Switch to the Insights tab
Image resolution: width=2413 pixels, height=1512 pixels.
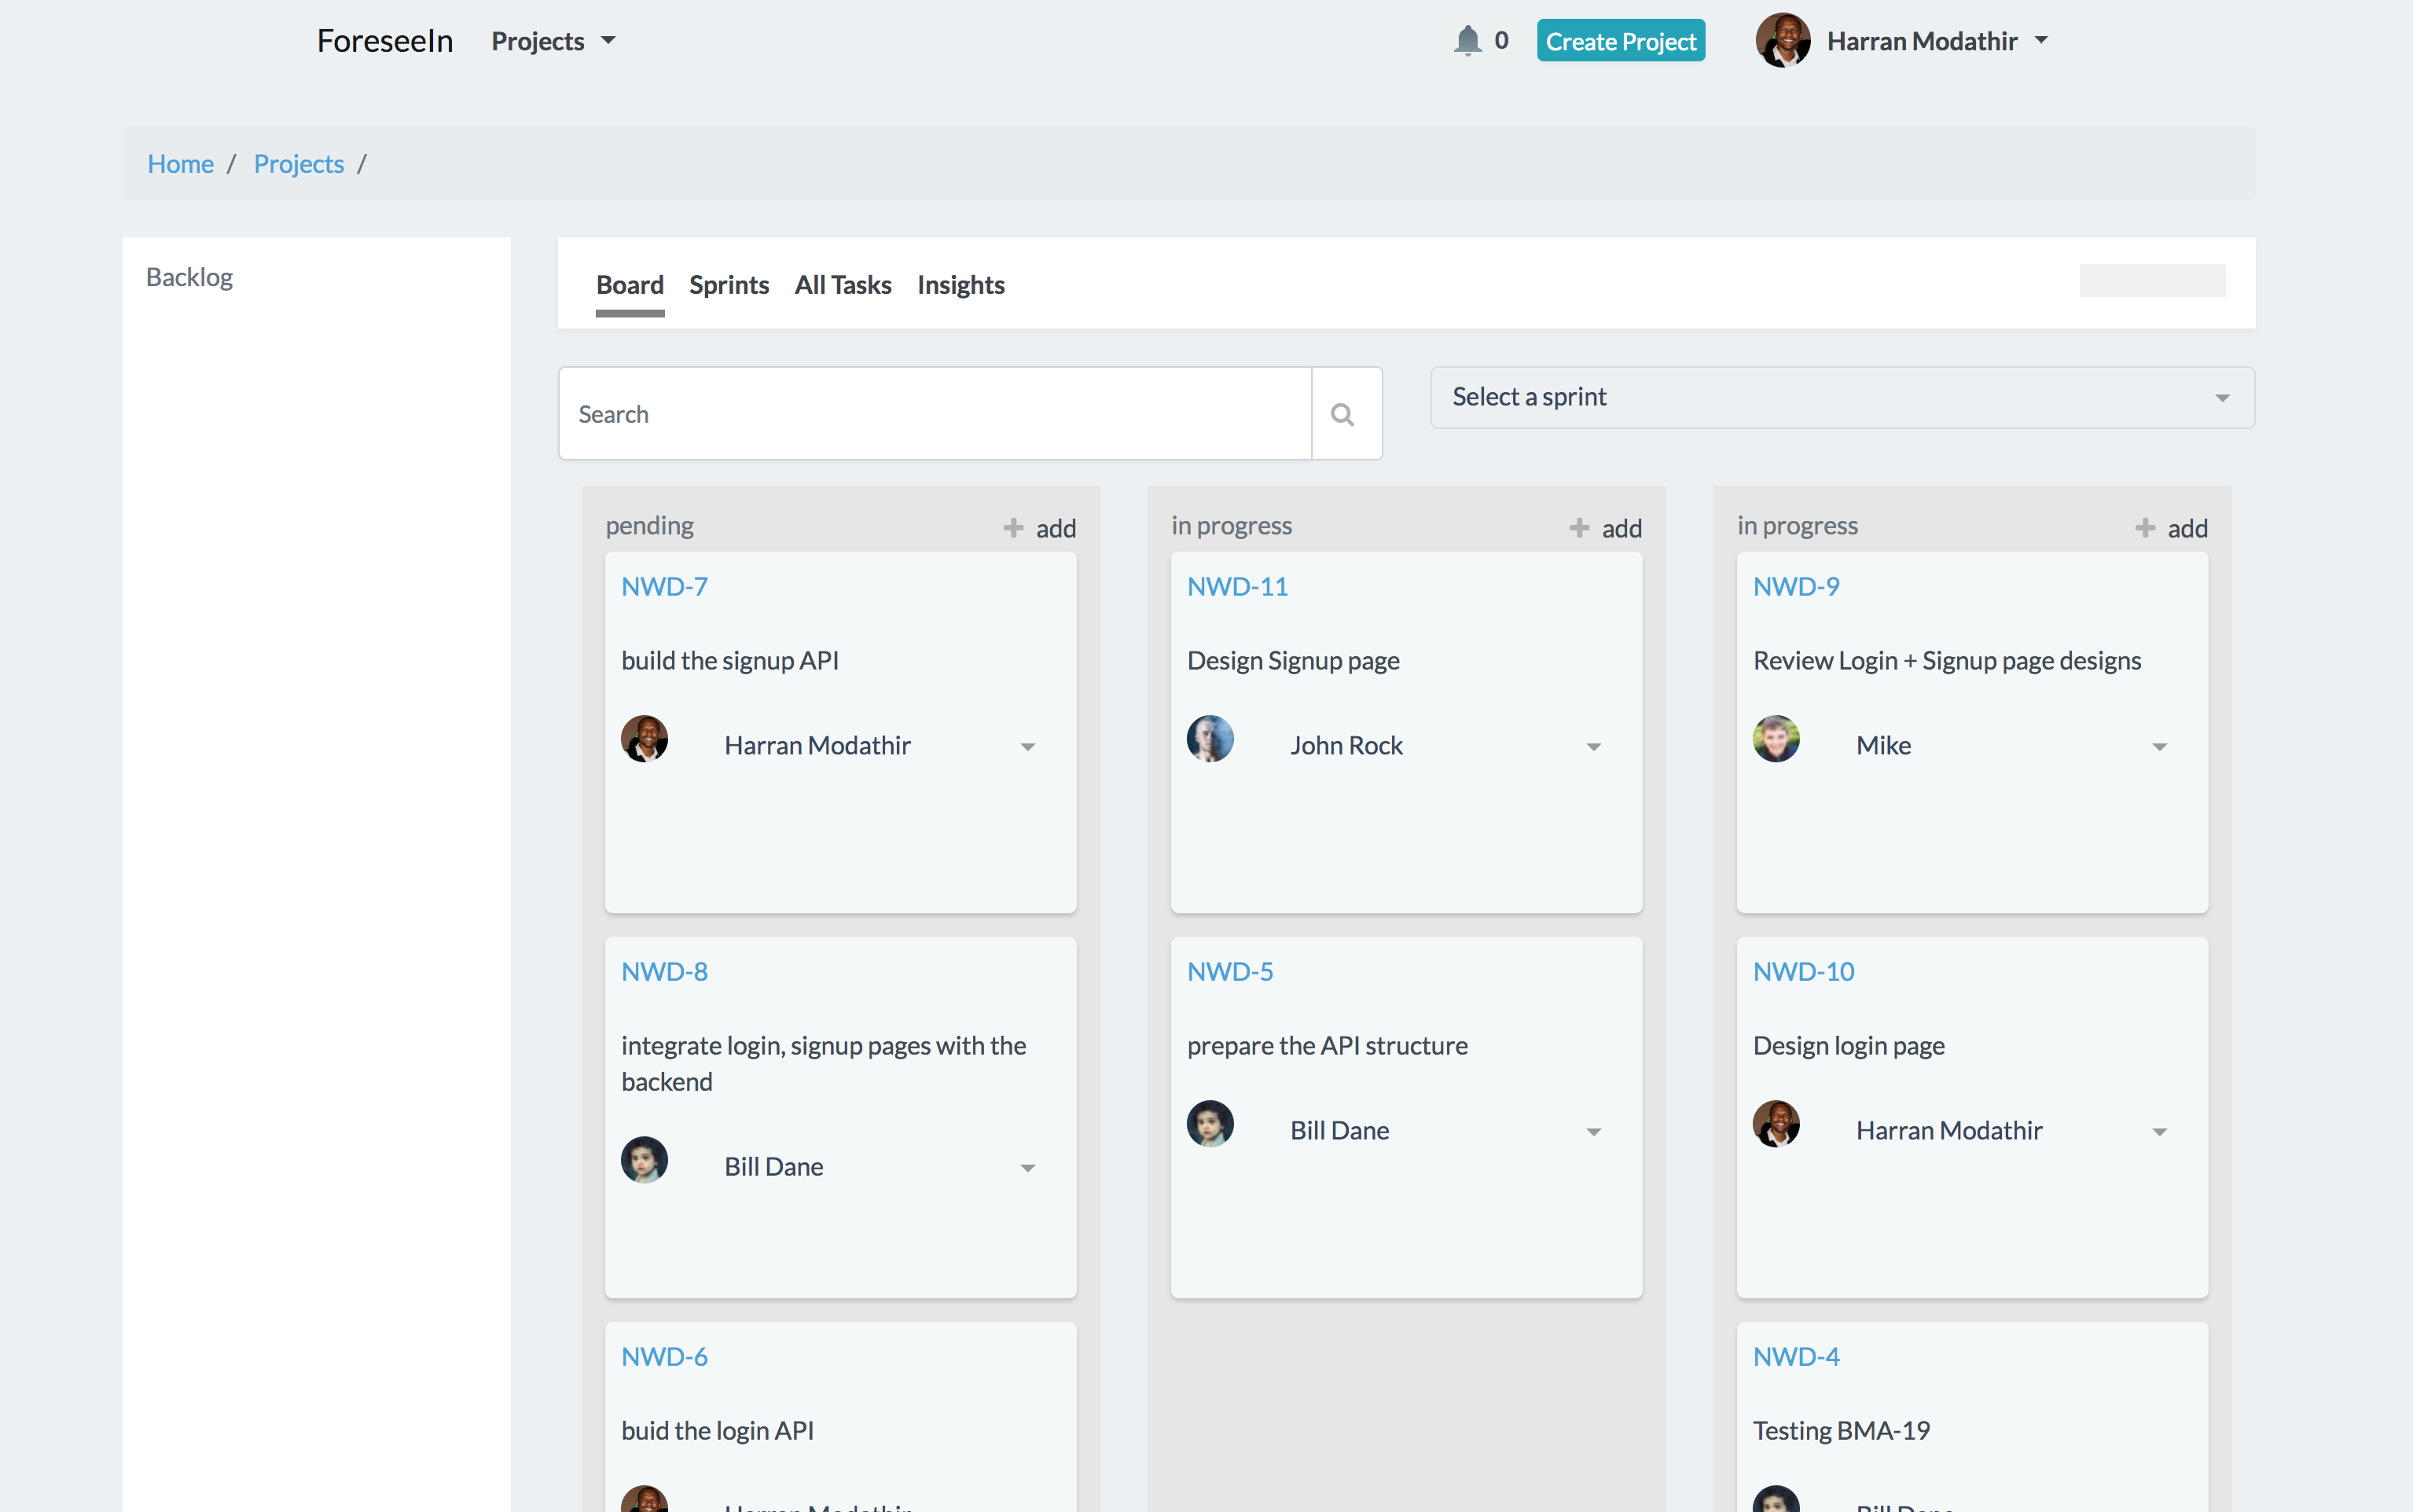click(x=960, y=285)
